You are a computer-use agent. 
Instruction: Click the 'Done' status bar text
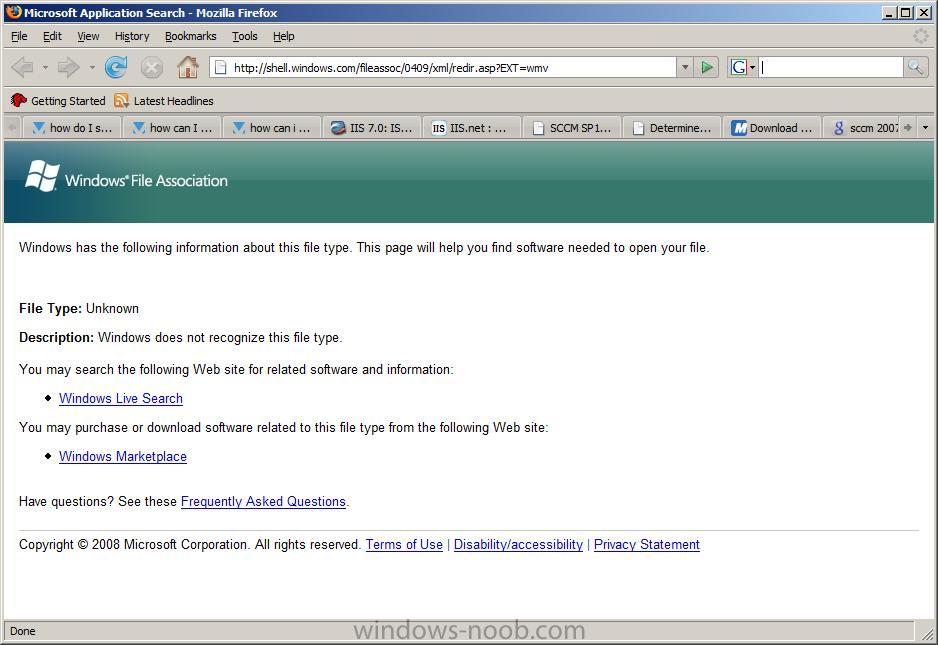(x=23, y=631)
